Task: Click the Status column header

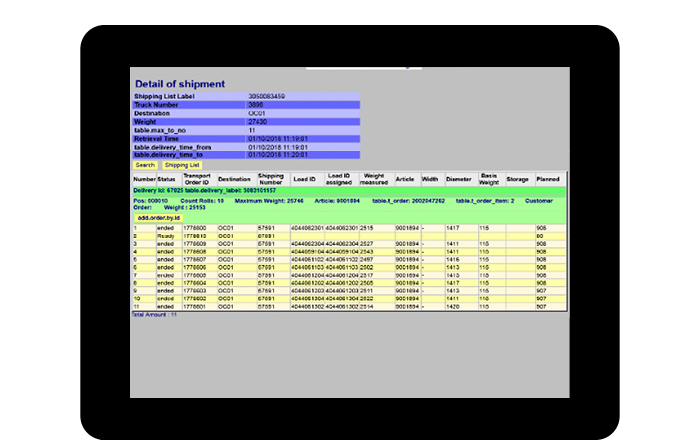Action: pyautogui.click(x=166, y=180)
